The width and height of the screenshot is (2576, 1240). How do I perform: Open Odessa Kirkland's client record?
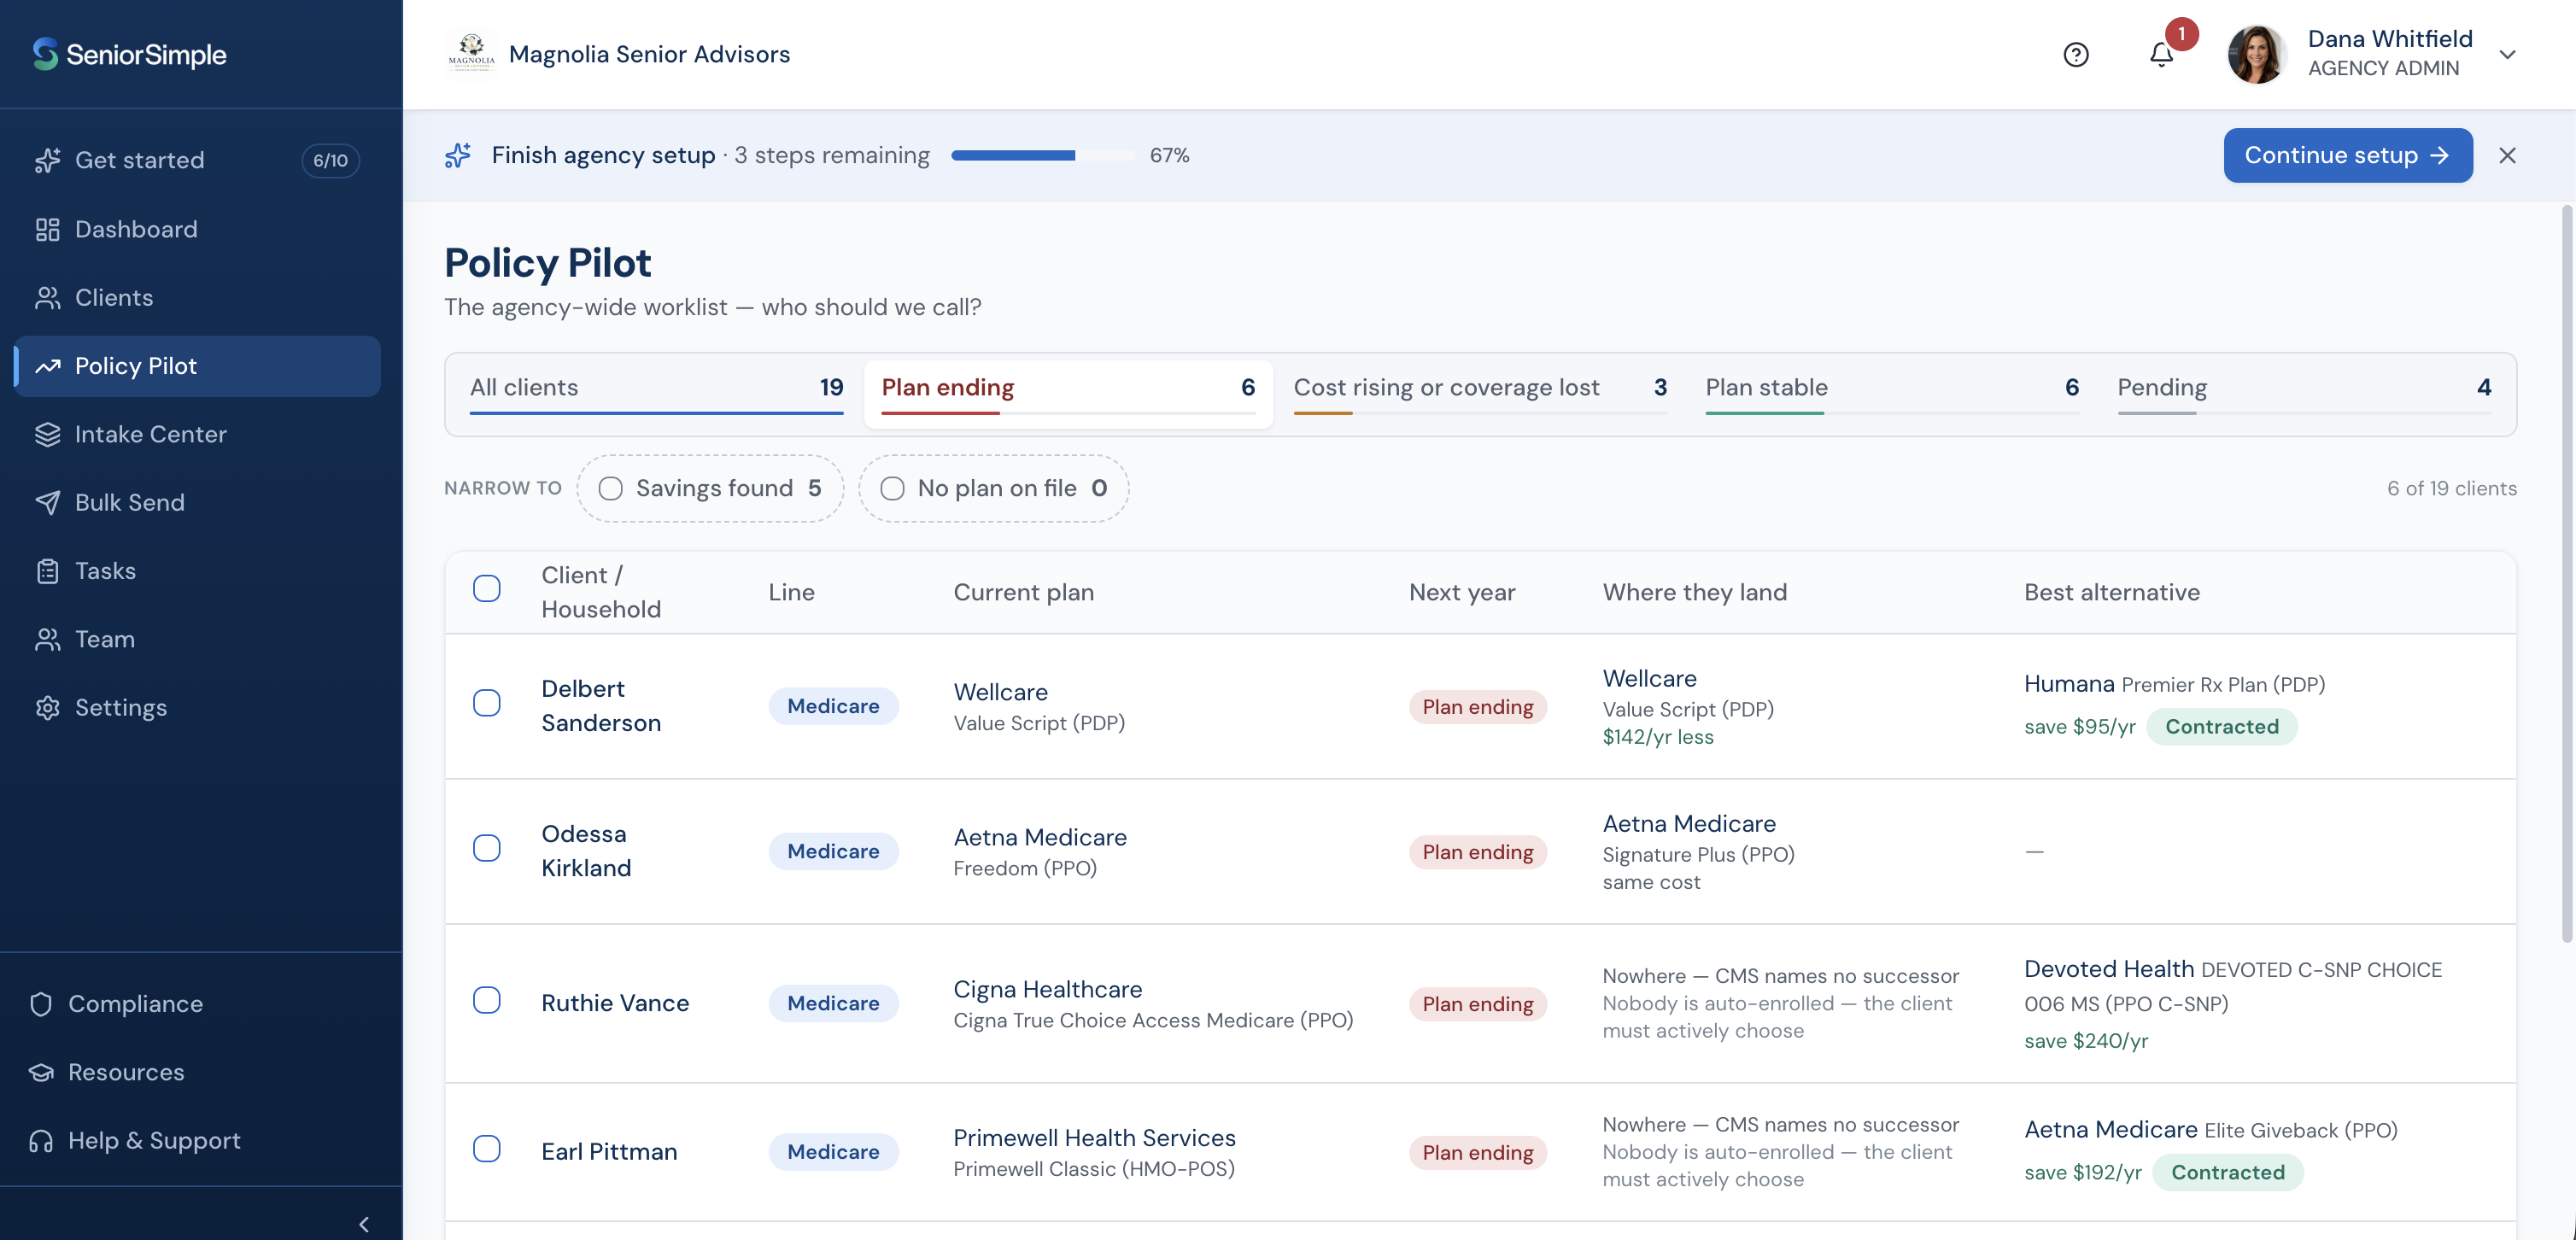coord(586,851)
